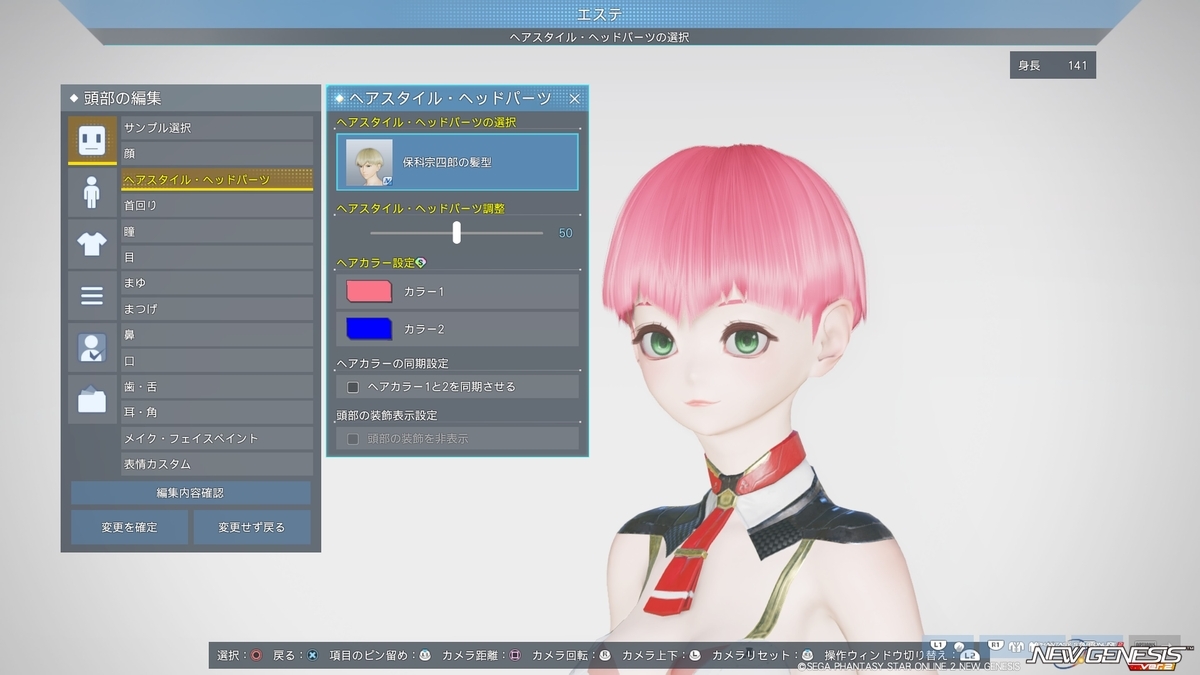Click the circle select-button icon in bottom bar

pos(257,655)
